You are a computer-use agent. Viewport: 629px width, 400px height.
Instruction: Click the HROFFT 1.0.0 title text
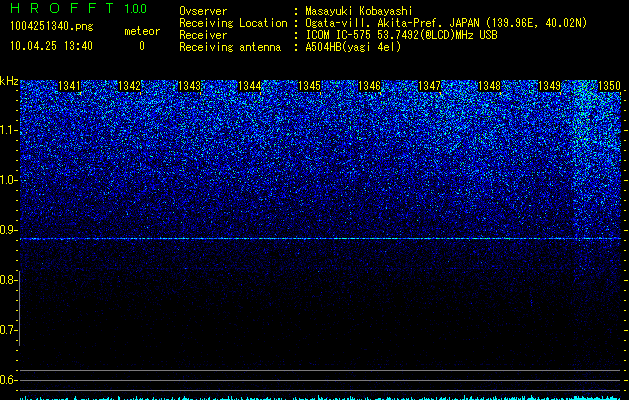click(79, 8)
